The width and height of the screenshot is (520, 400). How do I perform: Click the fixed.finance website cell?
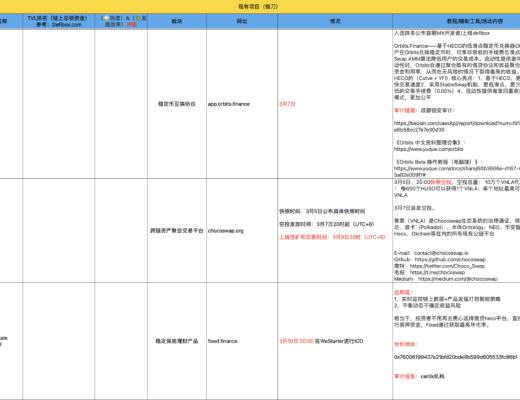pos(242,341)
